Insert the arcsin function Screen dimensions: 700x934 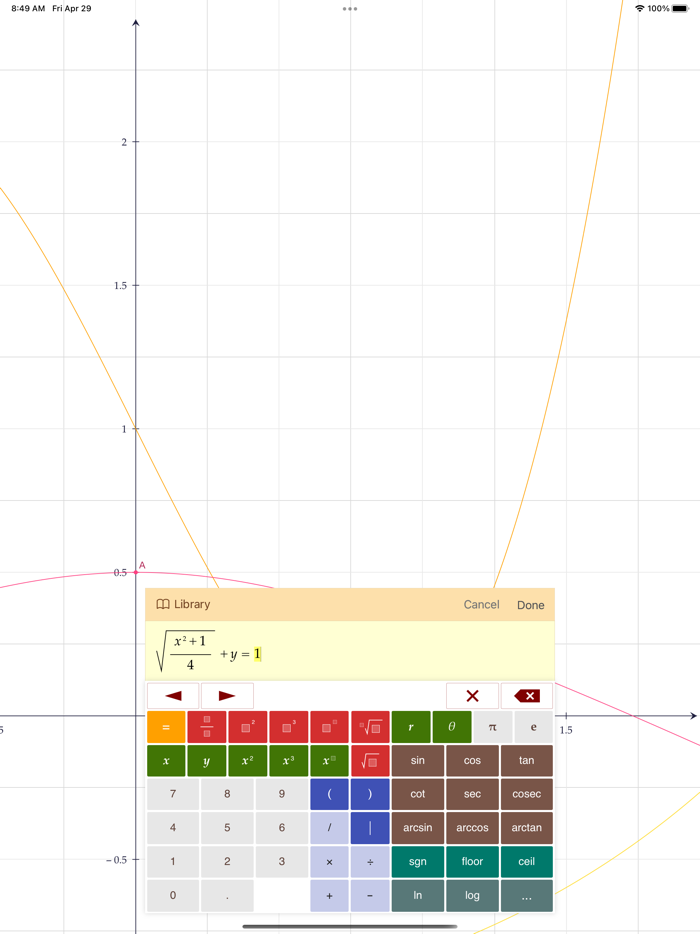(418, 828)
